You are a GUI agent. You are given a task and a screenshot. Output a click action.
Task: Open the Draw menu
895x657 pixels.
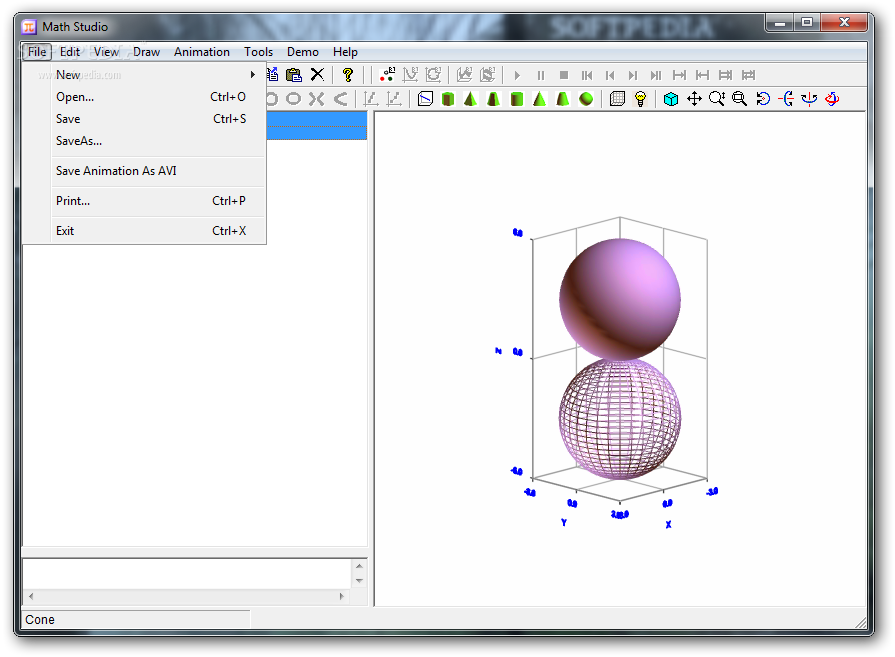[146, 52]
